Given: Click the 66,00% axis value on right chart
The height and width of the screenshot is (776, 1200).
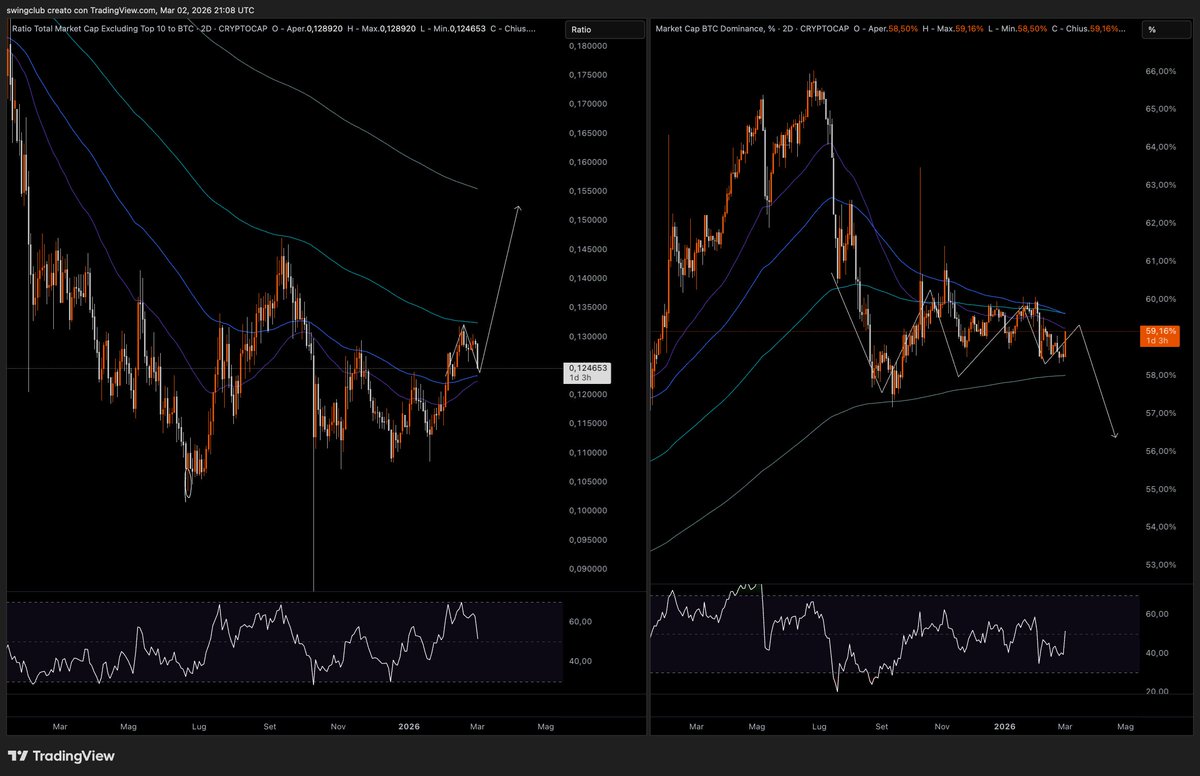Looking at the screenshot, I should point(1160,71).
